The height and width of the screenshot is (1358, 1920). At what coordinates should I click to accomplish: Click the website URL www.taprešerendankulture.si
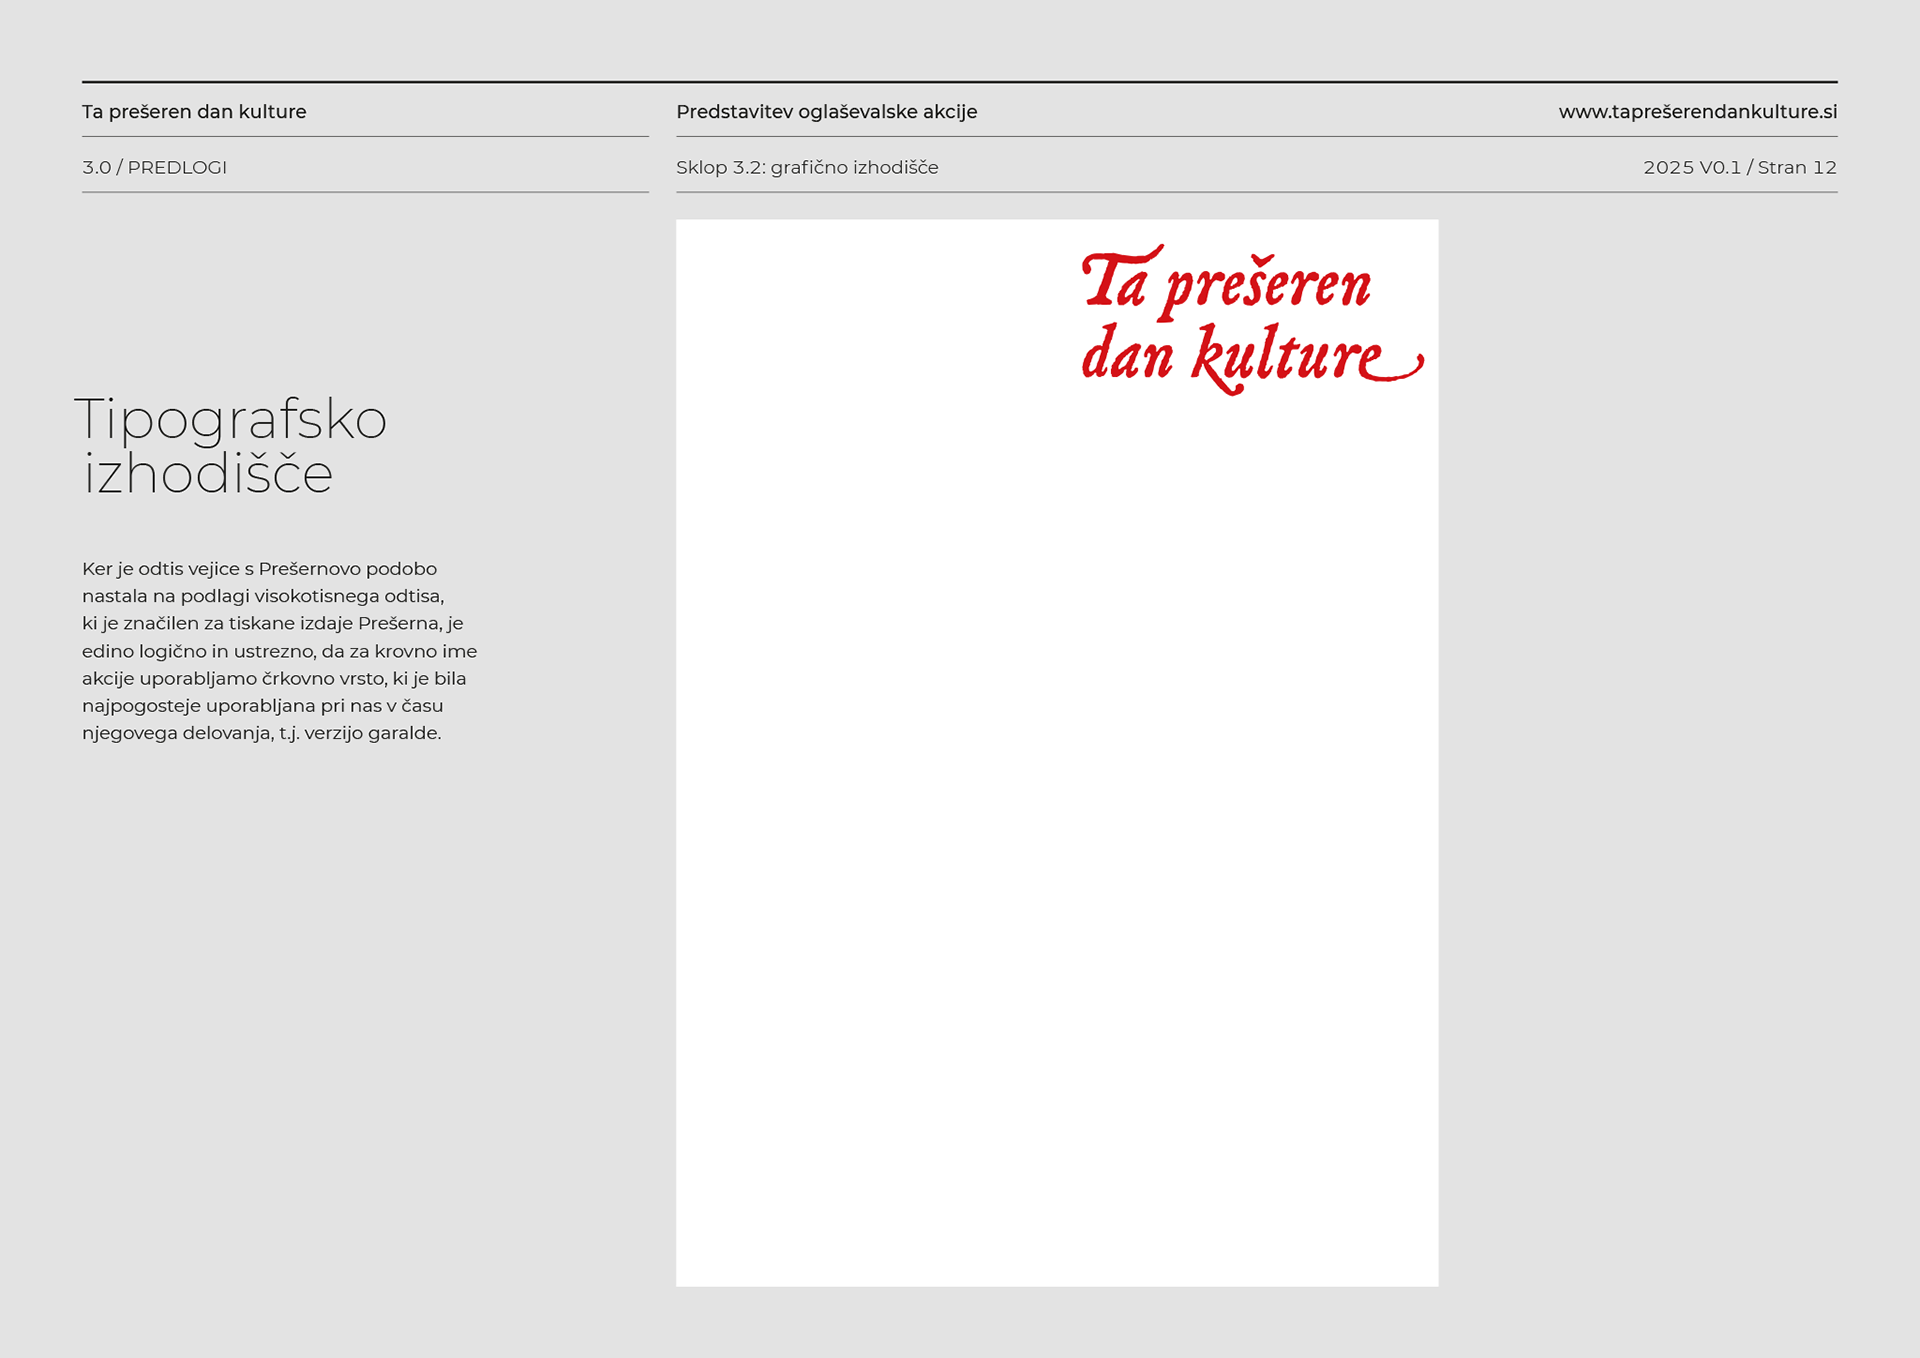tap(1697, 112)
